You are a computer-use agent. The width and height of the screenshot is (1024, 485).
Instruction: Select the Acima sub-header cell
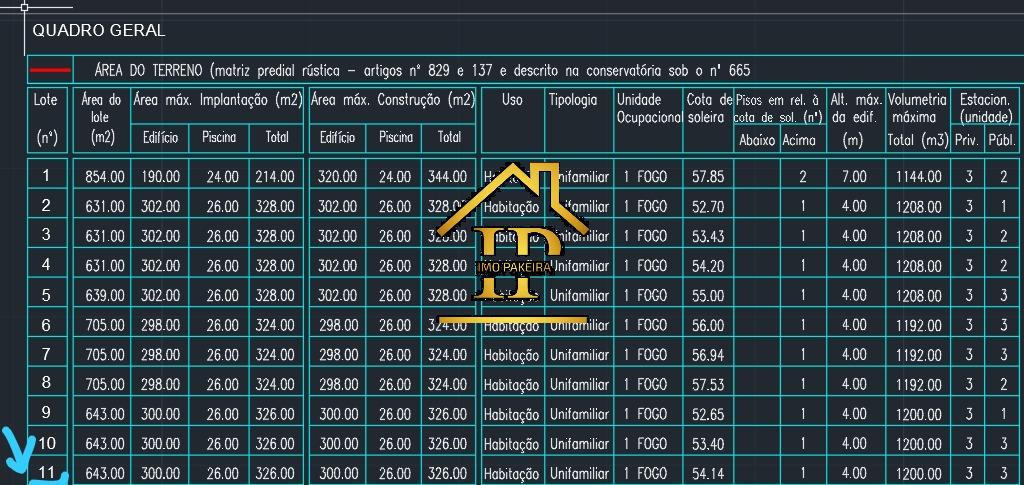pos(799,140)
